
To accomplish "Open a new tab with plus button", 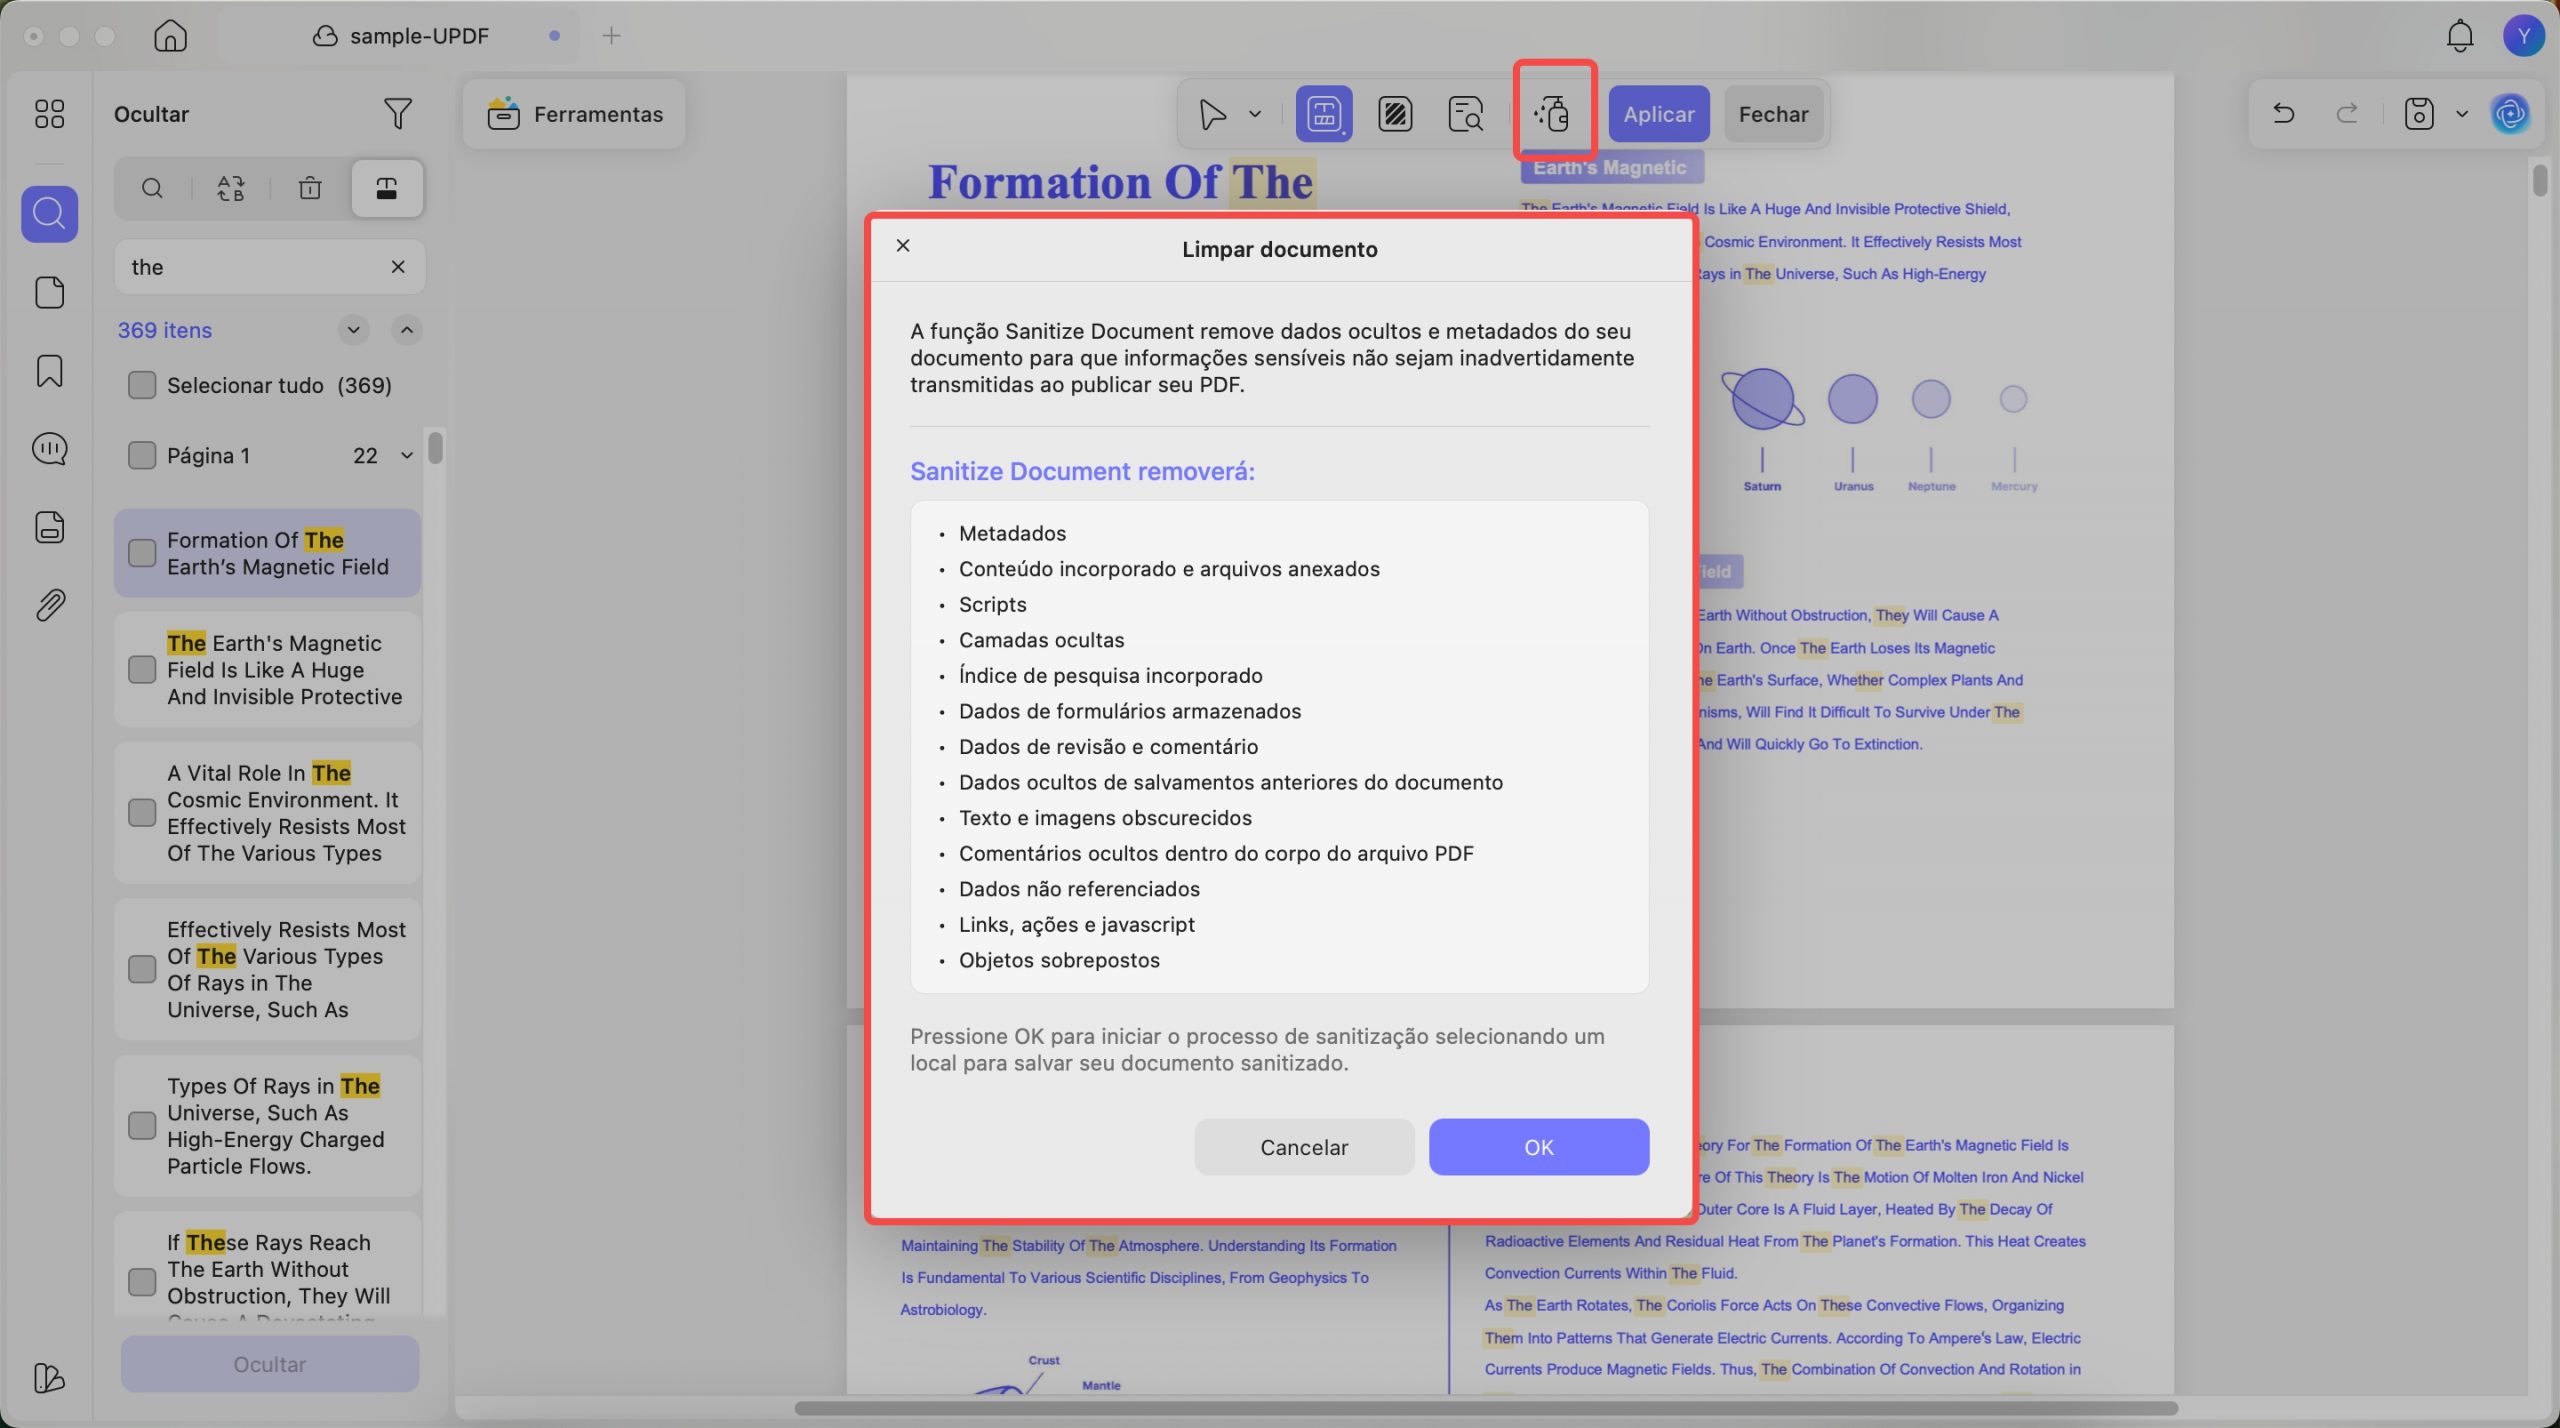I will pyautogui.click(x=611, y=36).
